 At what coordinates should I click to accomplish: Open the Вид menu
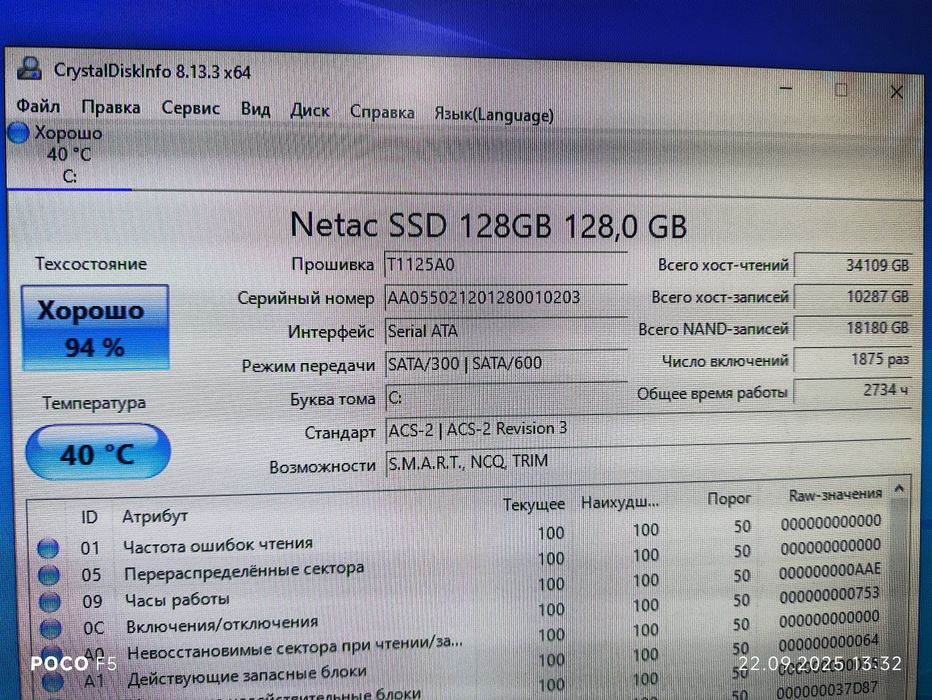(256, 109)
